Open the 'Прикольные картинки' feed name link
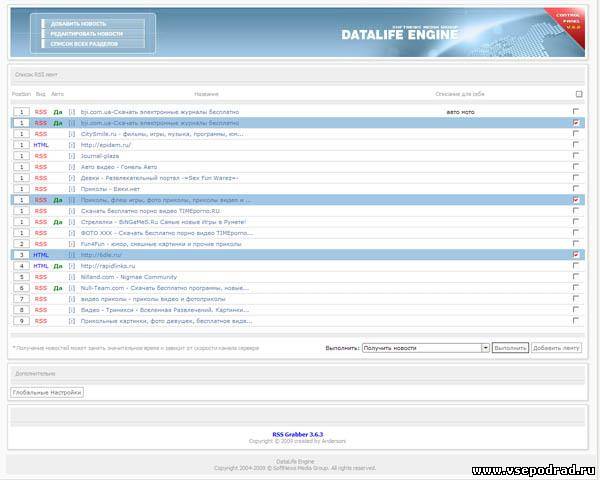 166,321
